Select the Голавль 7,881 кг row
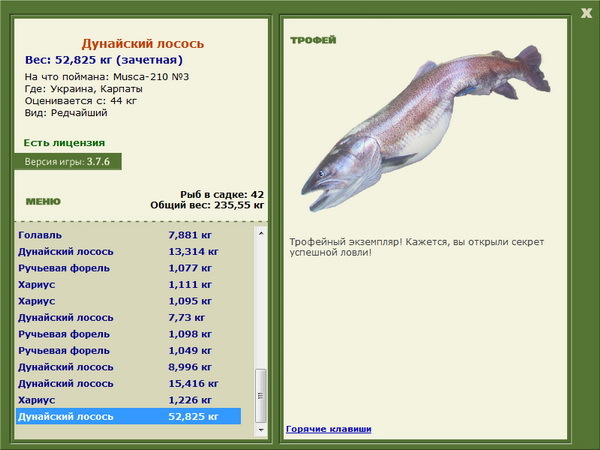The width and height of the screenshot is (600, 450). (x=129, y=235)
